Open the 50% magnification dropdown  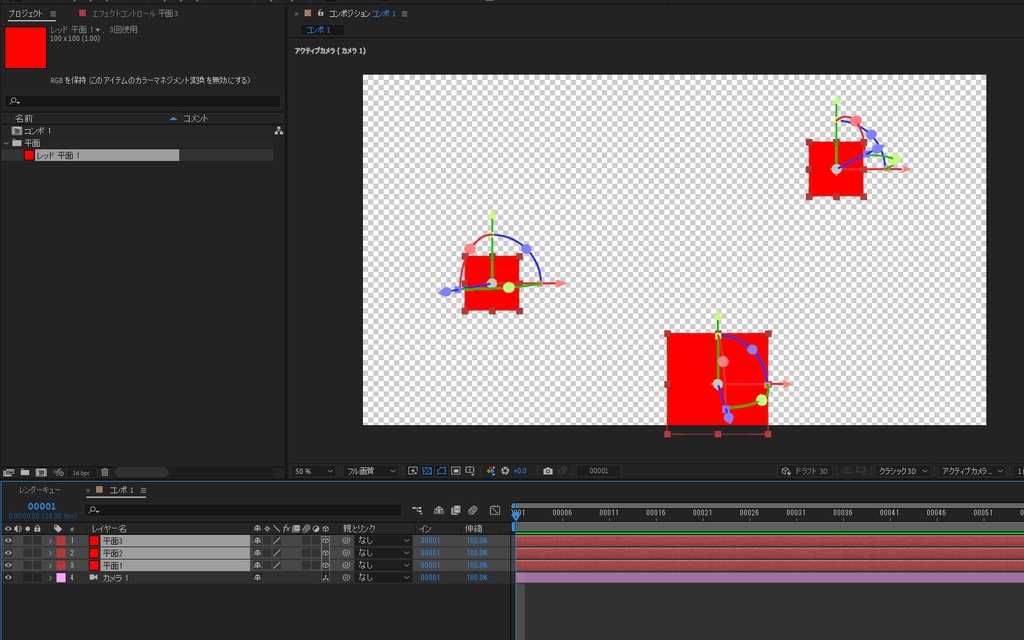point(313,471)
